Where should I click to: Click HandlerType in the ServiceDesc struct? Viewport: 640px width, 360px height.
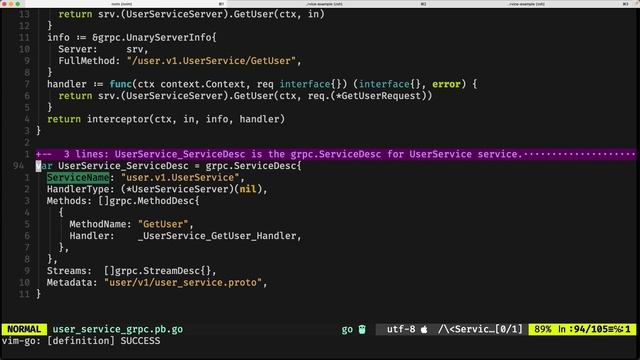click(x=78, y=189)
